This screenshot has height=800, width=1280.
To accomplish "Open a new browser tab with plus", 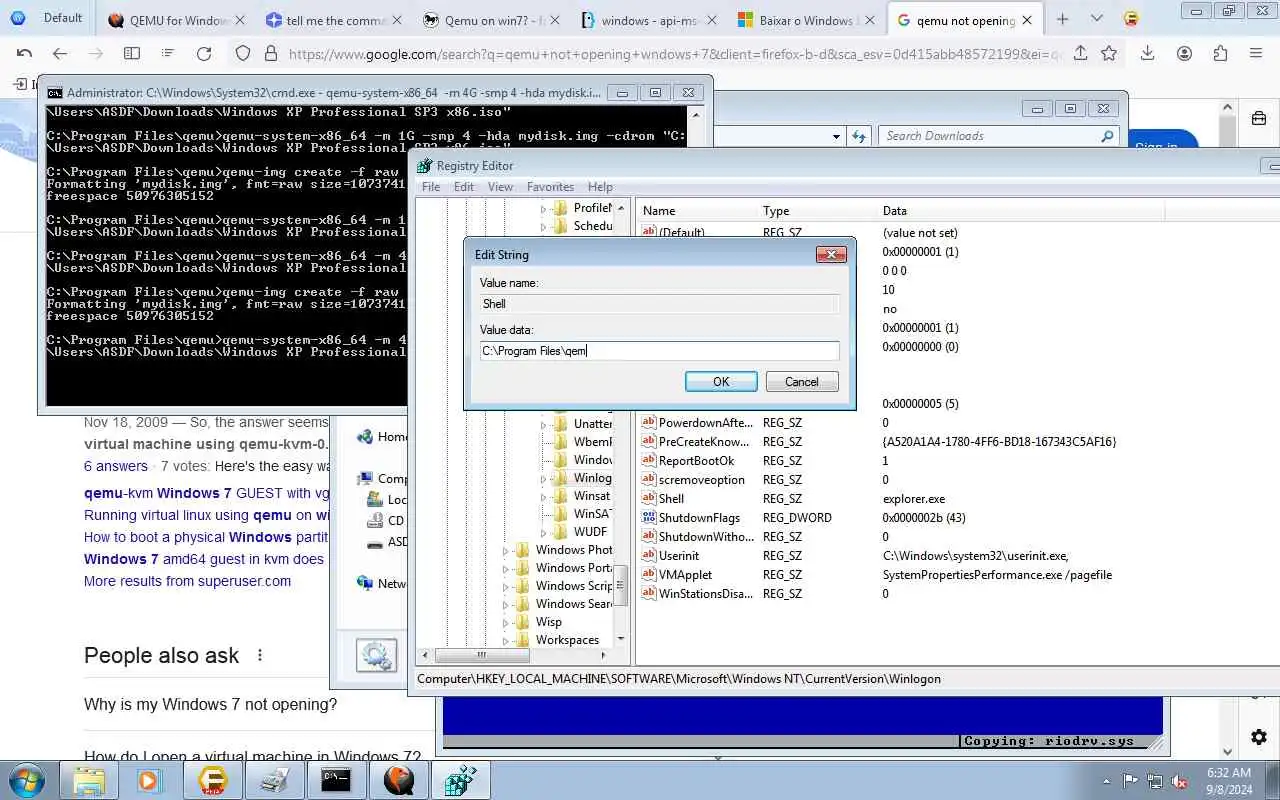I will 1062,19.
